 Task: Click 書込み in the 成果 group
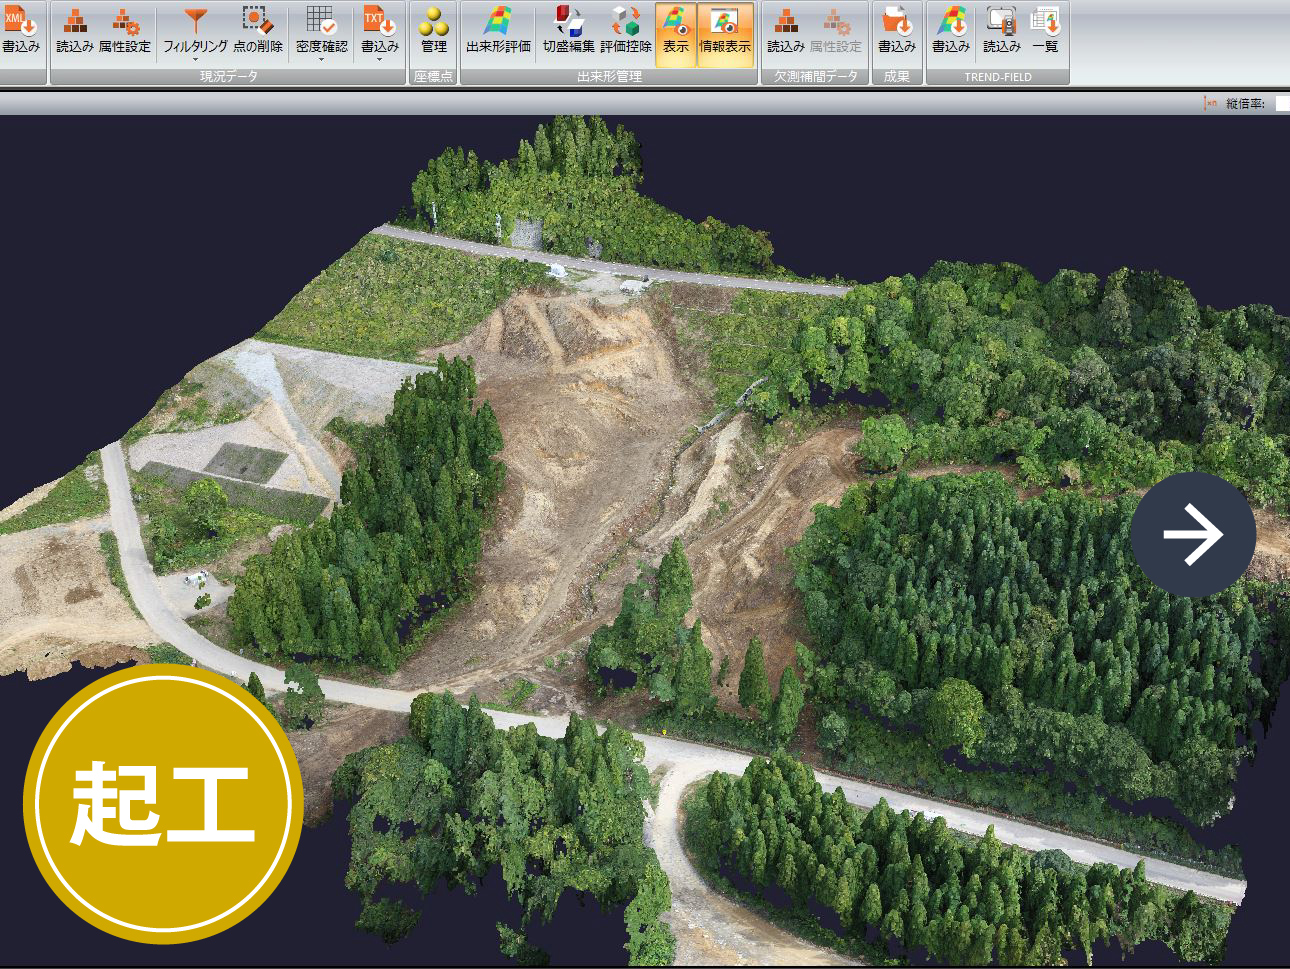(x=896, y=30)
